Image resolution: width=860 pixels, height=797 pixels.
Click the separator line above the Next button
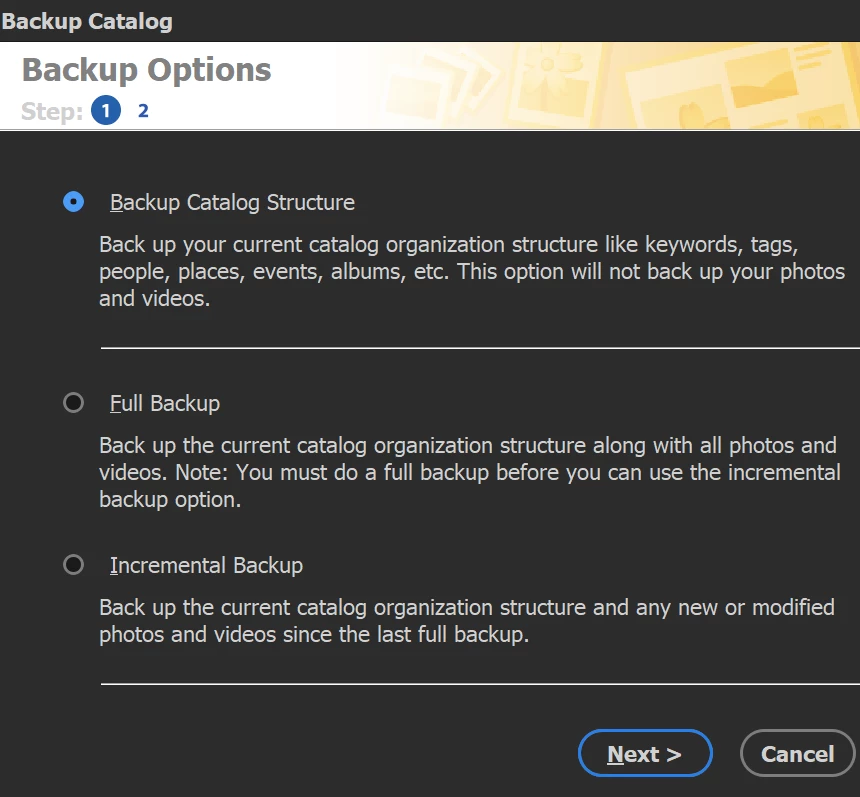(x=480, y=684)
